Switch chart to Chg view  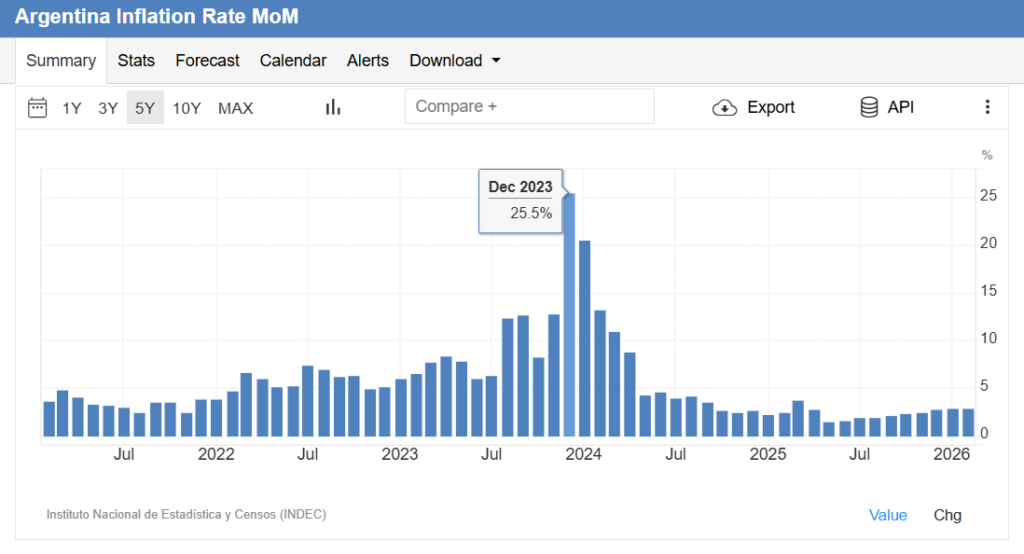[x=947, y=515]
